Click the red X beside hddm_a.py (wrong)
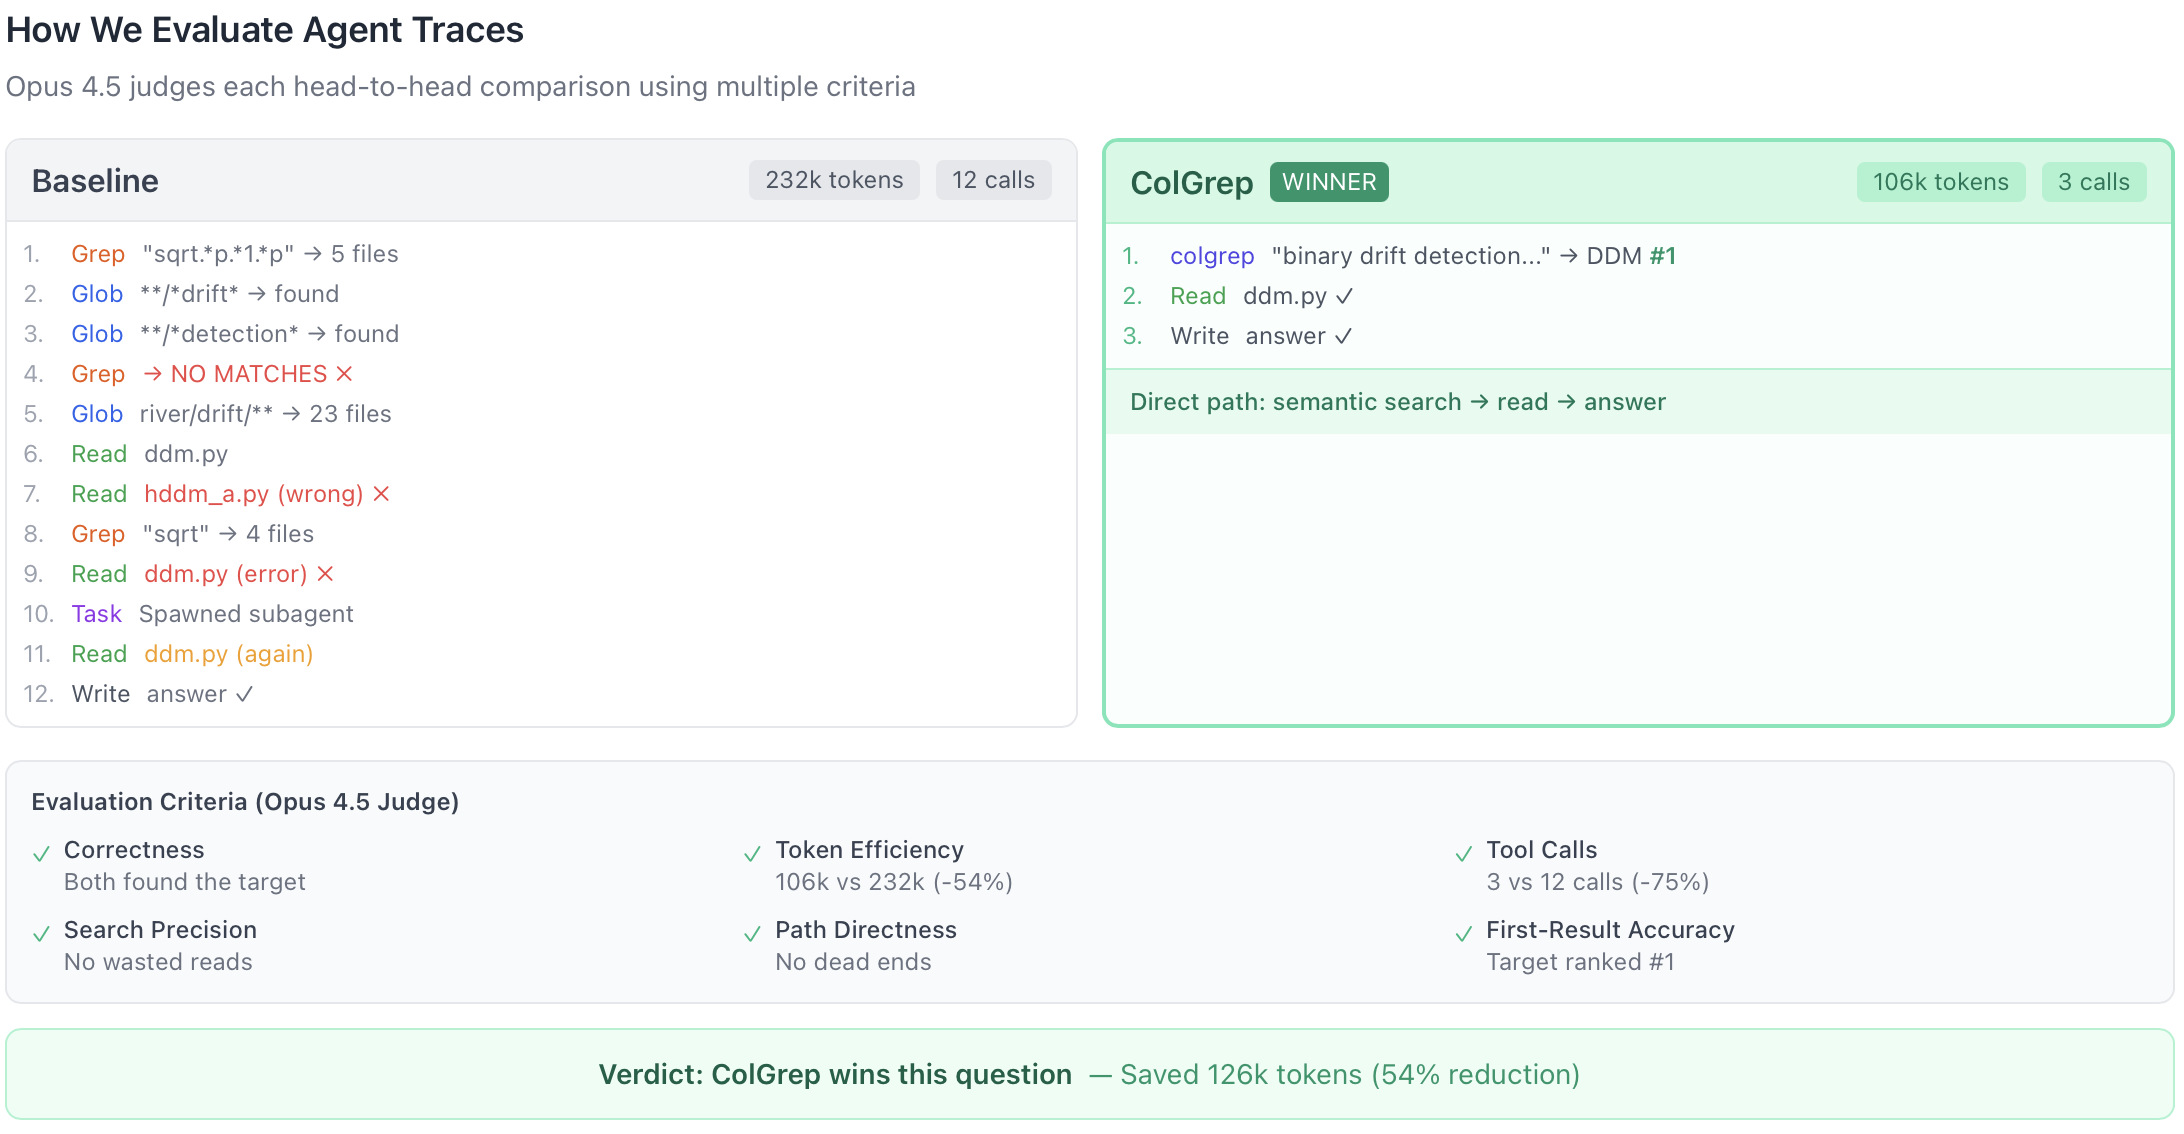The image size is (2184, 1134). (381, 494)
